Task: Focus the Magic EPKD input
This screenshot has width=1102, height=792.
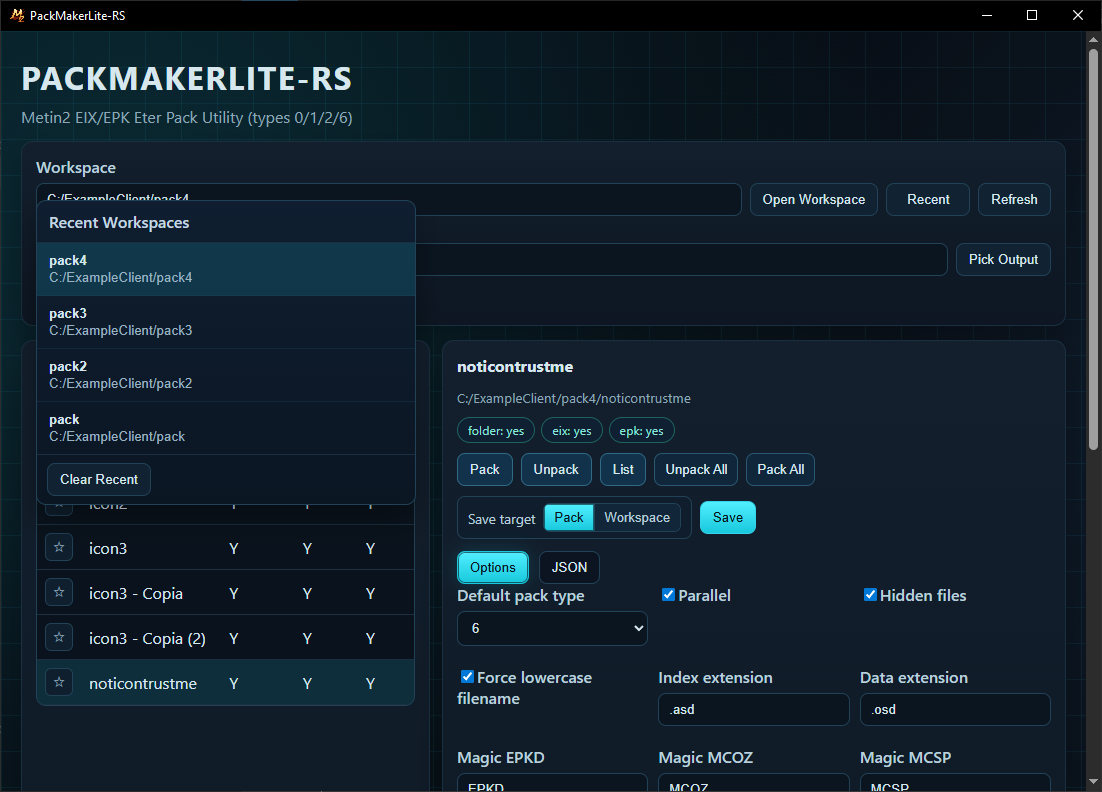Action: coord(552,783)
